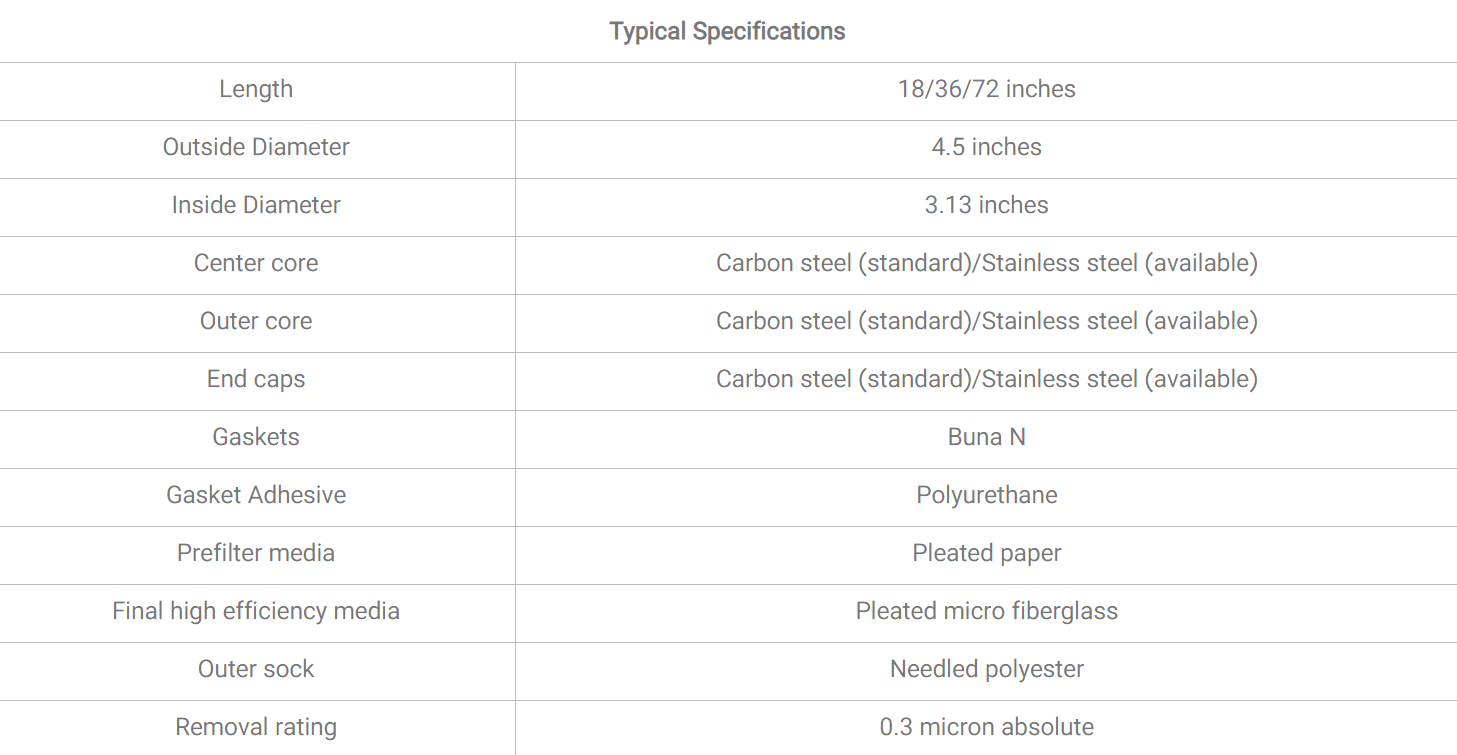1457x755 pixels.
Task: Click the 3.13 inches value
Action: coord(986,205)
